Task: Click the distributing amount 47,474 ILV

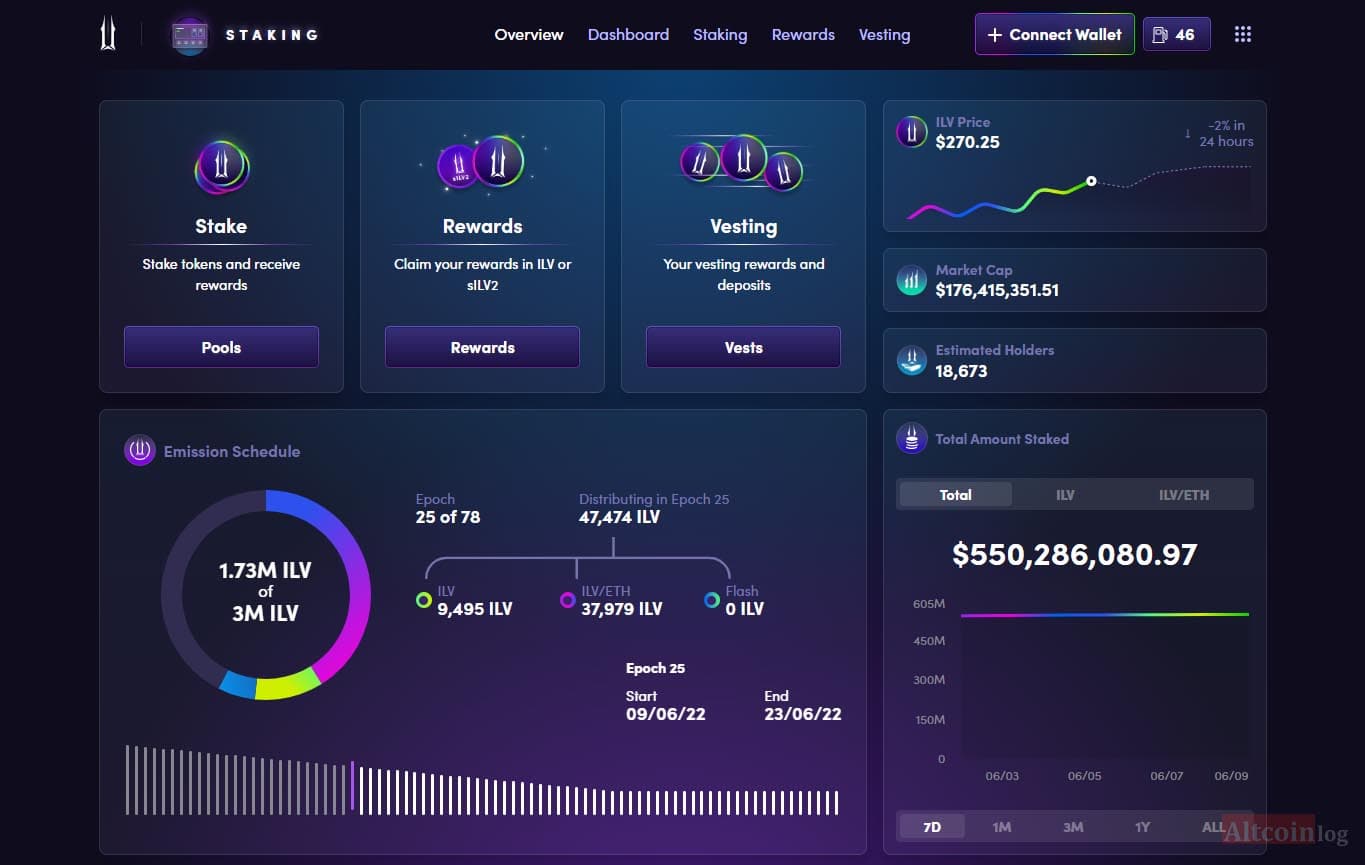Action: pos(619,517)
